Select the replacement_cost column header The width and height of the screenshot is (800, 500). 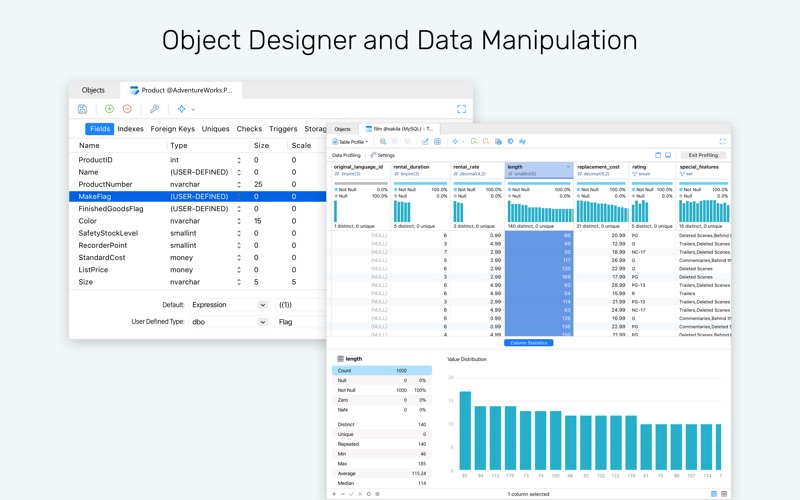601,170
